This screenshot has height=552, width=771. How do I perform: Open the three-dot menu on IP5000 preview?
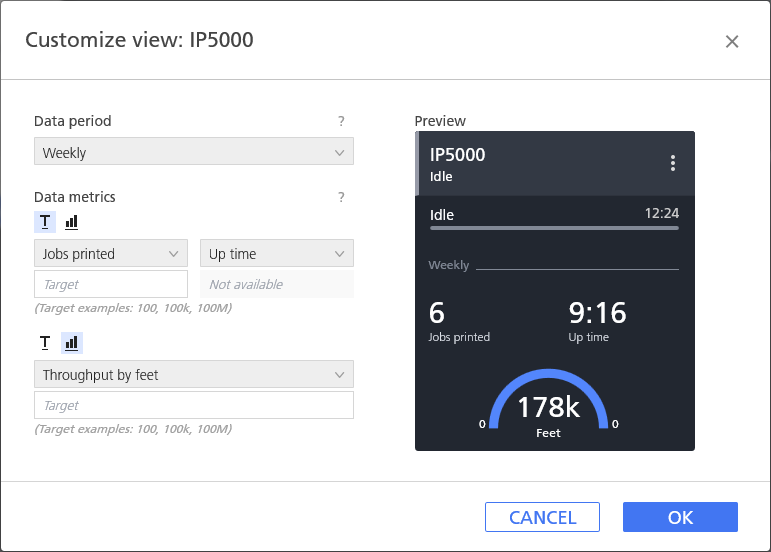[x=673, y=163]
